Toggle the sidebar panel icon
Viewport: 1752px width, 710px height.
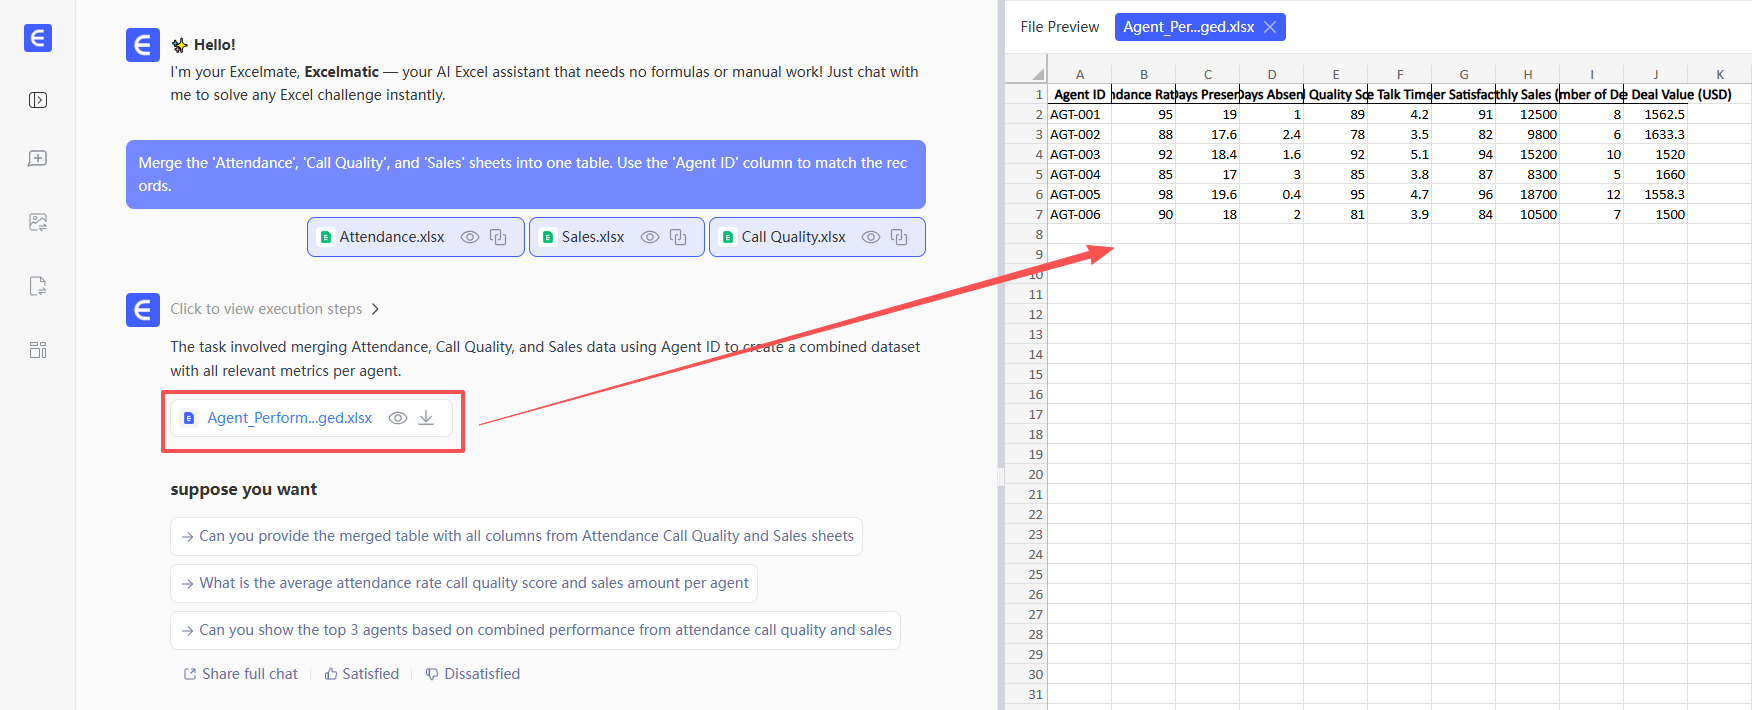pyautogui.click(x=38, y=100)
